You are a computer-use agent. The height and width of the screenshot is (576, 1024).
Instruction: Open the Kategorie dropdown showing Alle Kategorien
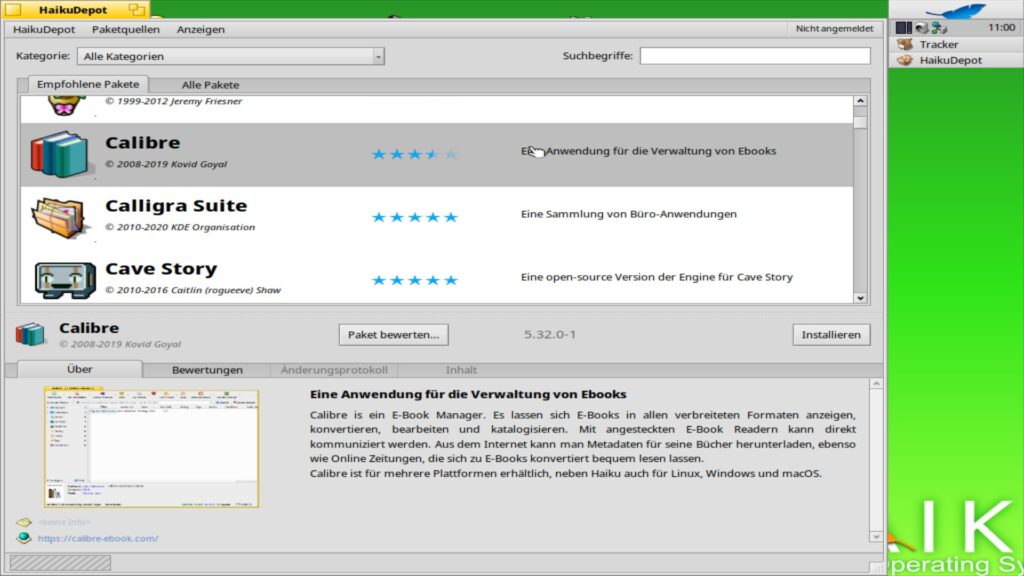tap(231, 56)
